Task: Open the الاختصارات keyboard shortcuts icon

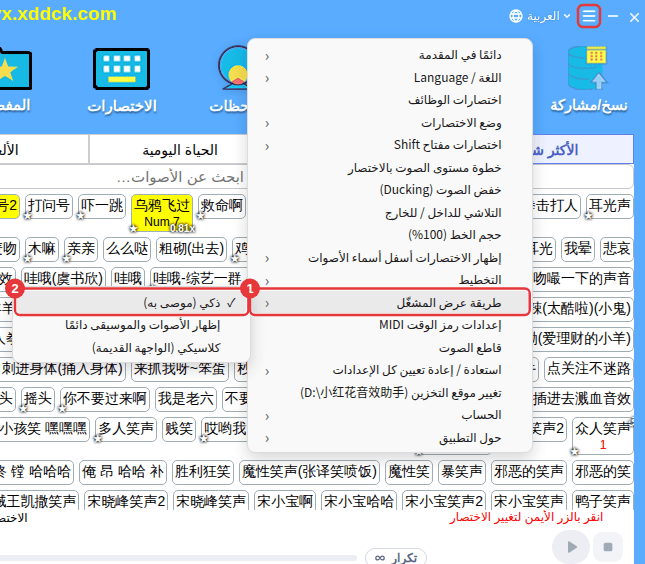Action: click(122, 69)
